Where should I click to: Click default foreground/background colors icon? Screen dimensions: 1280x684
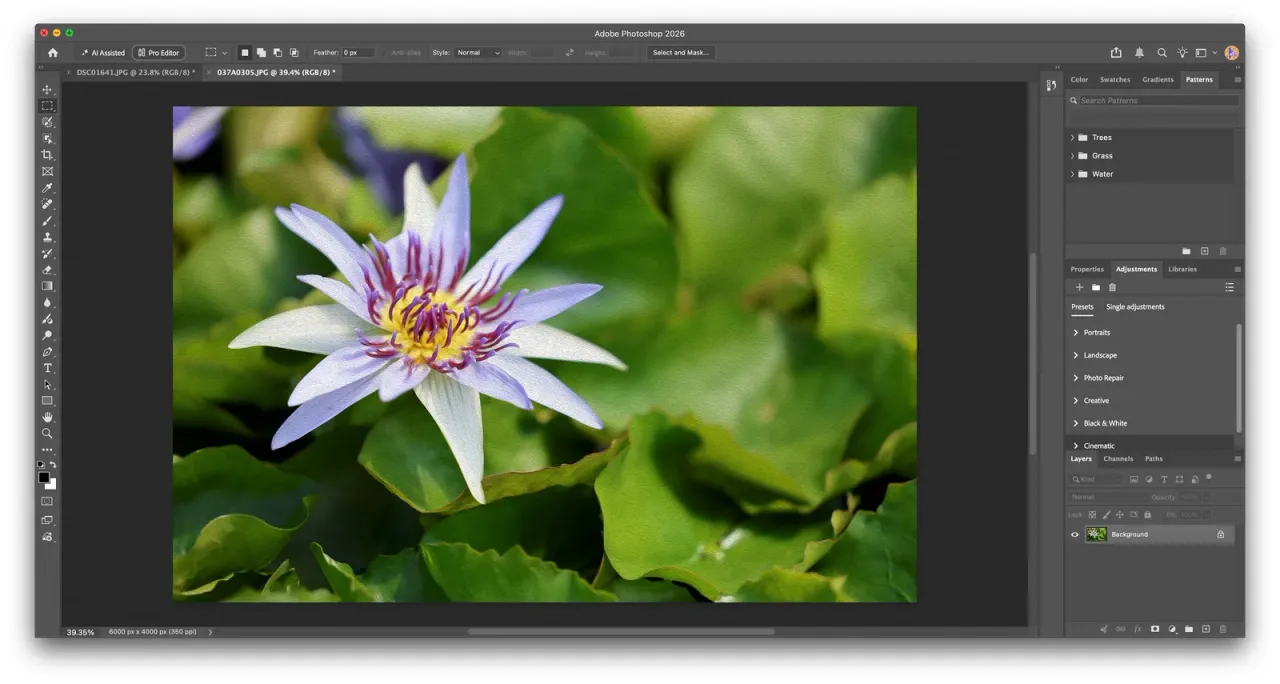[x=41, y=465]
